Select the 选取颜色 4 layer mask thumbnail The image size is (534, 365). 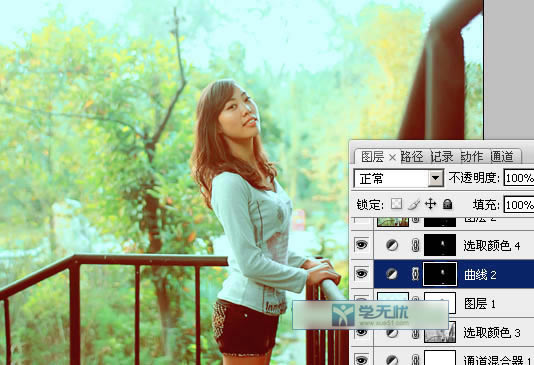pos(440,245)
